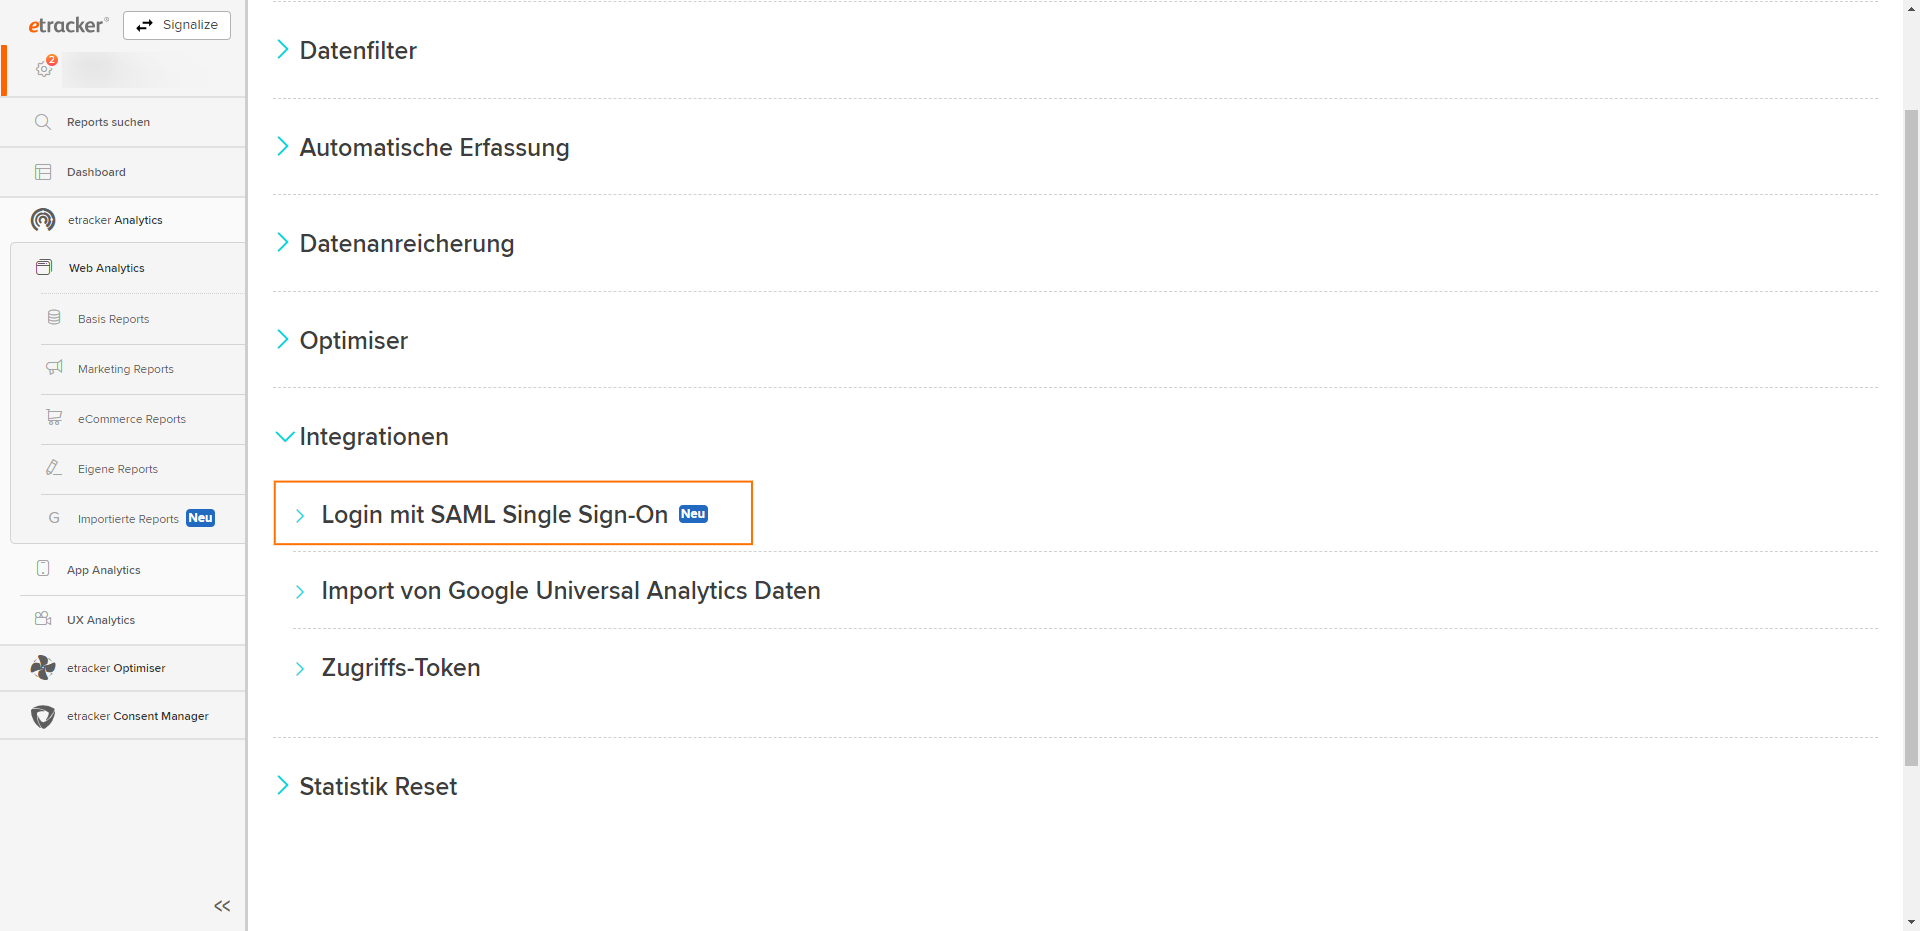Click the Signalize switch button
Viewport: 1920px width, 931px height.
click(177, 25)
